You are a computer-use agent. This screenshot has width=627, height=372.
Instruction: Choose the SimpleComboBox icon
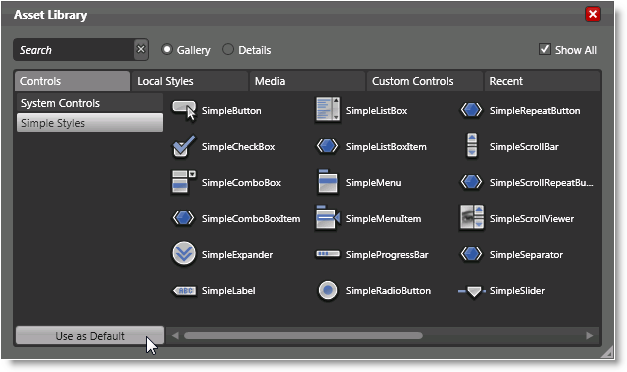click(184, 182)
